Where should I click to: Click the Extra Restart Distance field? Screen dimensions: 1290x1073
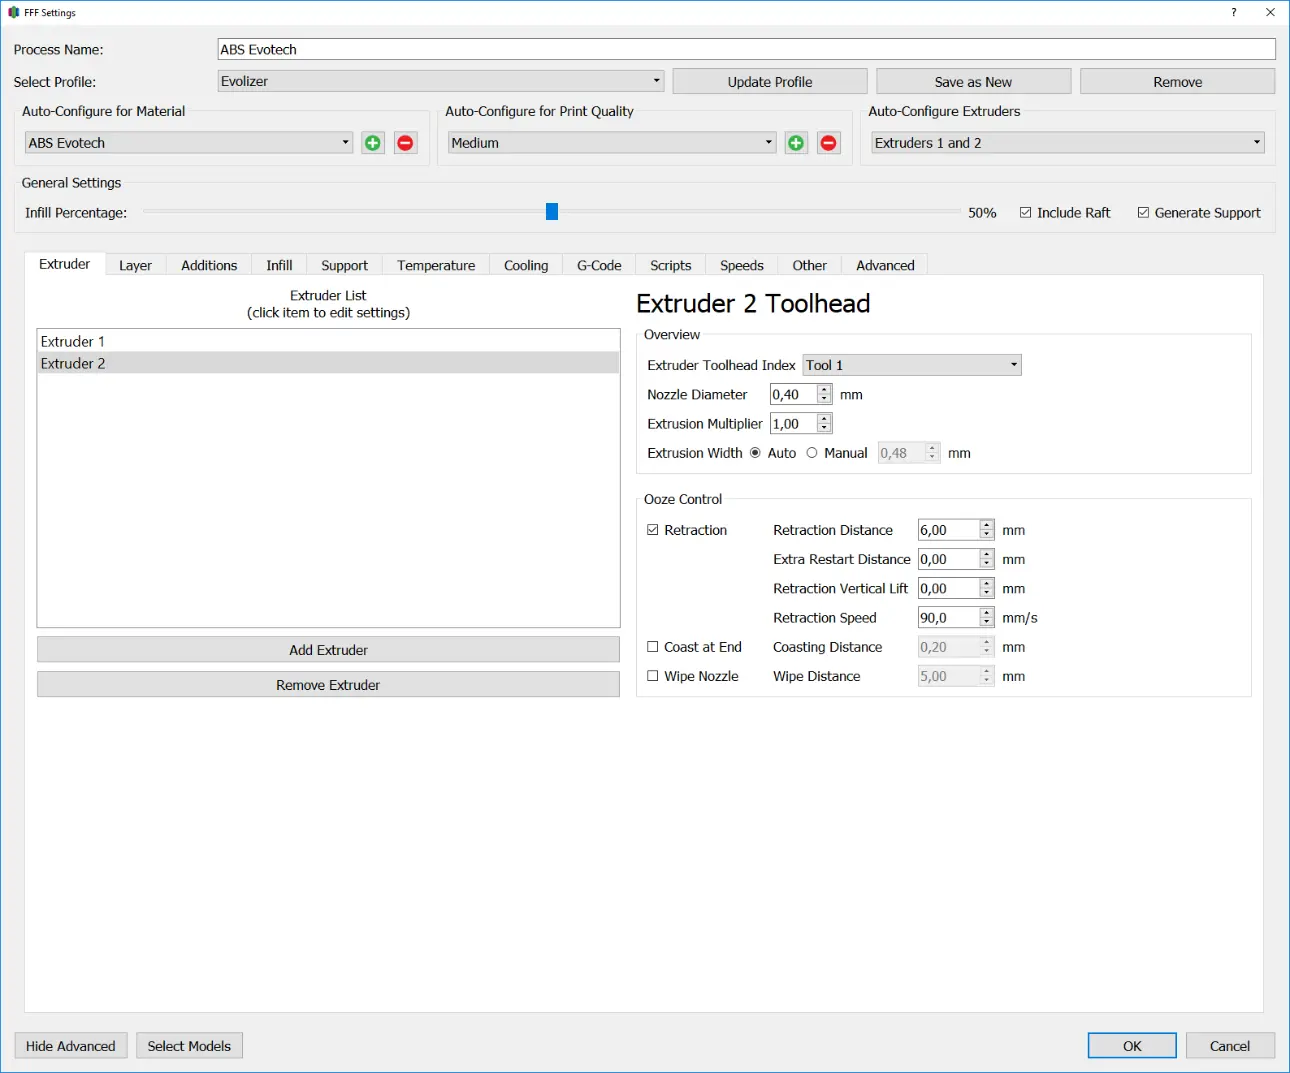948,559
